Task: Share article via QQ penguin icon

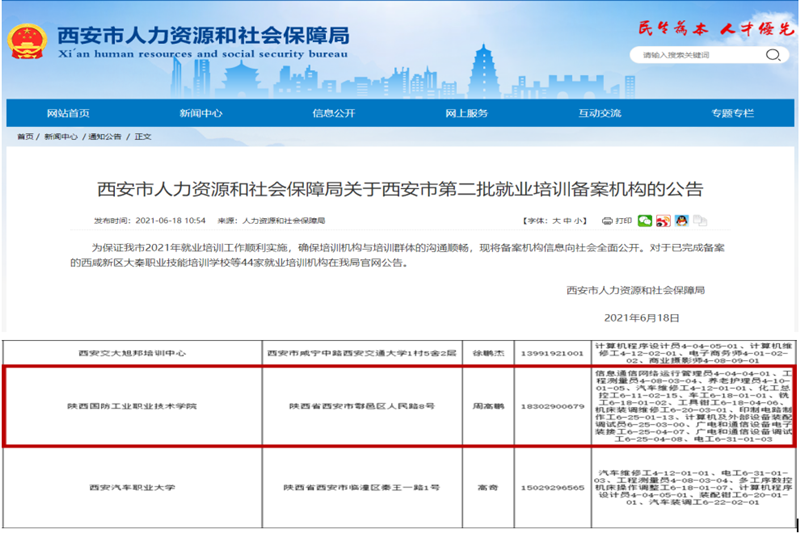Action: (680, 220)
